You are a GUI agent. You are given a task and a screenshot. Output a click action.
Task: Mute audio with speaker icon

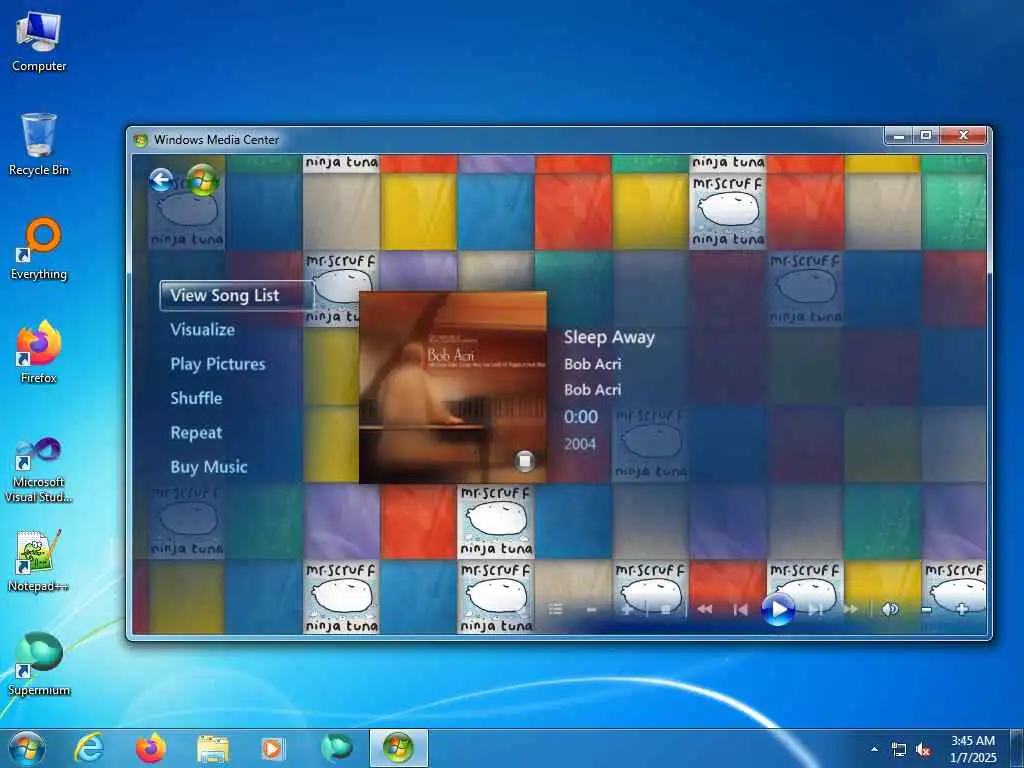tap(889, 609)
